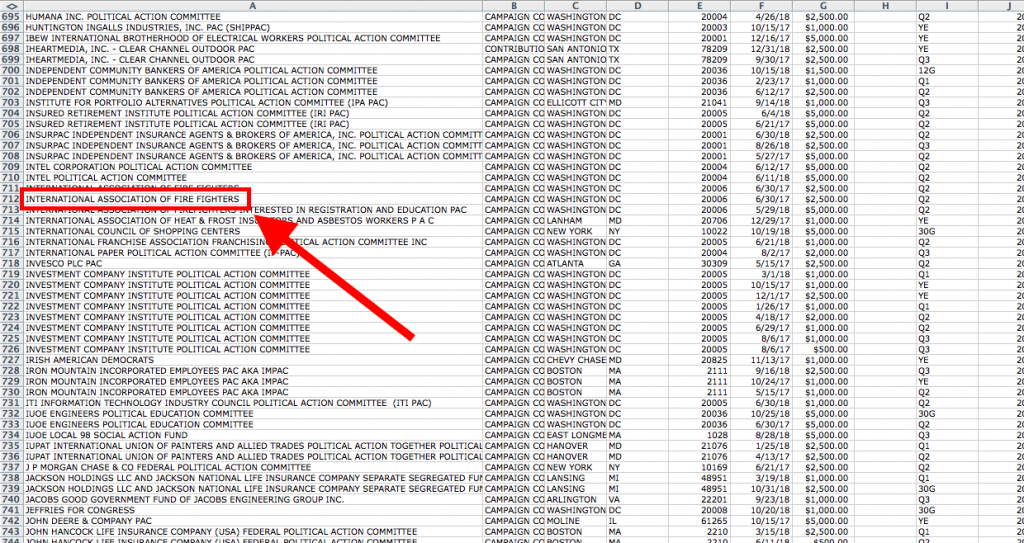Image resolution: width=1024 pixels, height=543 pixels.
Task: Select the zip code 20825 cell
Action: 699,360
